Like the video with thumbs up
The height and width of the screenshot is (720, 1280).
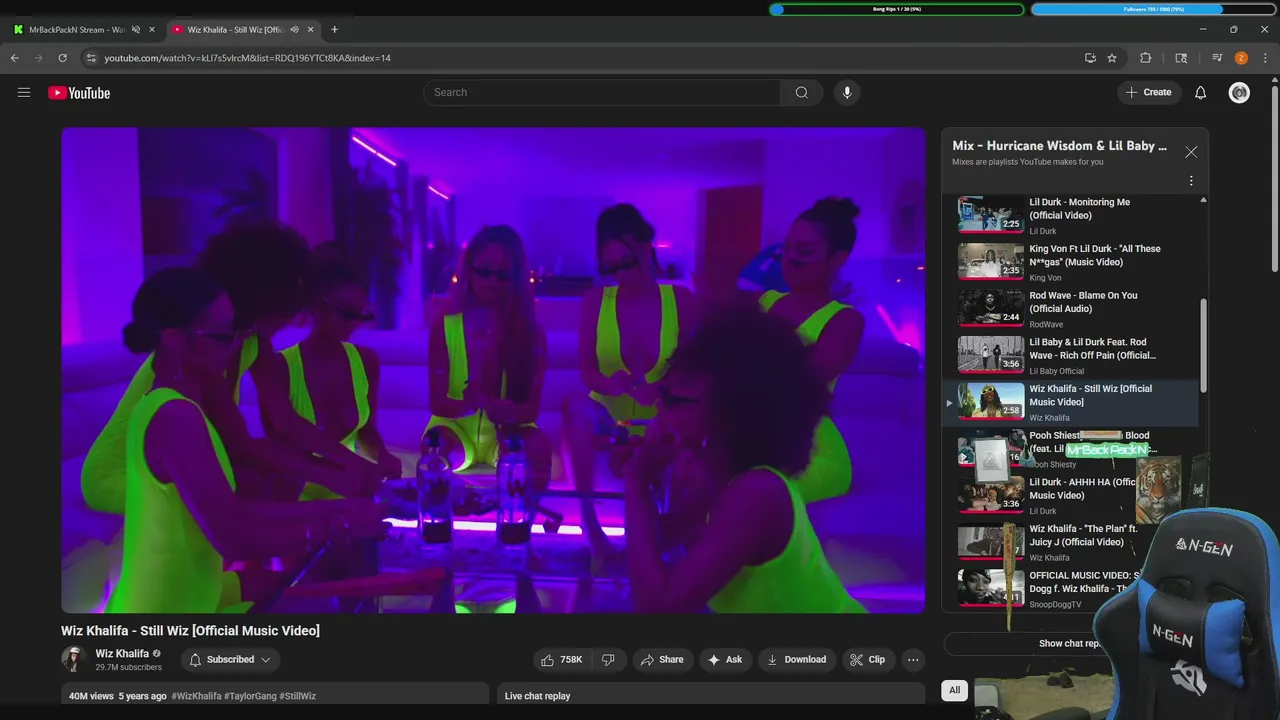(x=561, y=660)
